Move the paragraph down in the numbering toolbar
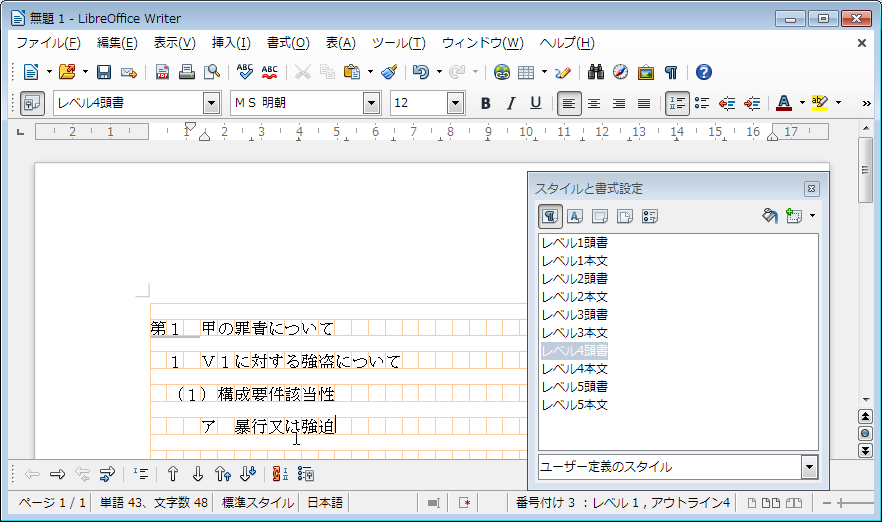This screenshot has width=882, height=522. click(x=197, y=474)
